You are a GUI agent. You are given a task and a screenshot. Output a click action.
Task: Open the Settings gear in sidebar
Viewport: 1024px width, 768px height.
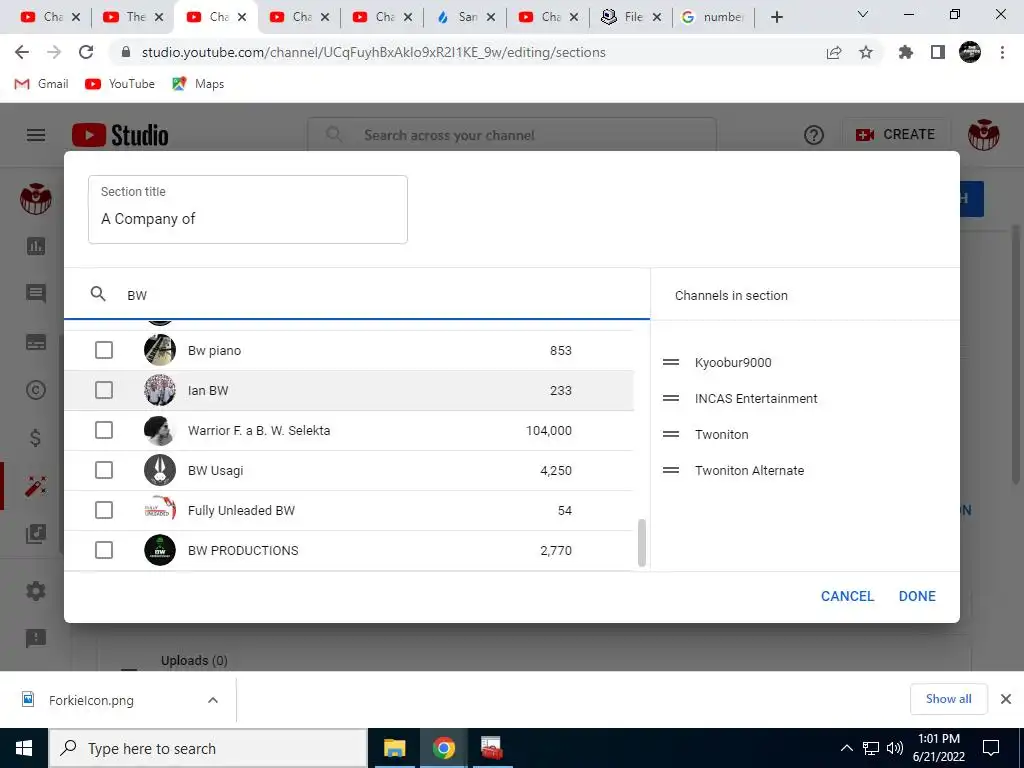click(x=36, y=591)
